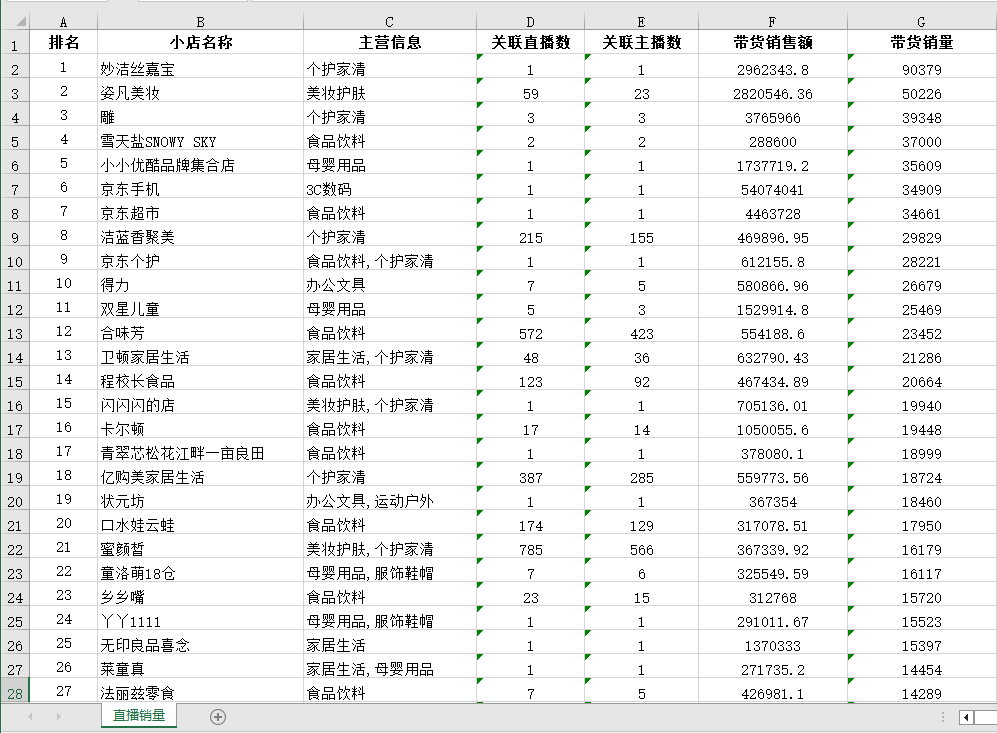Select column D header
The width and height of the screenshot is (997, 733).
point(530,22)
